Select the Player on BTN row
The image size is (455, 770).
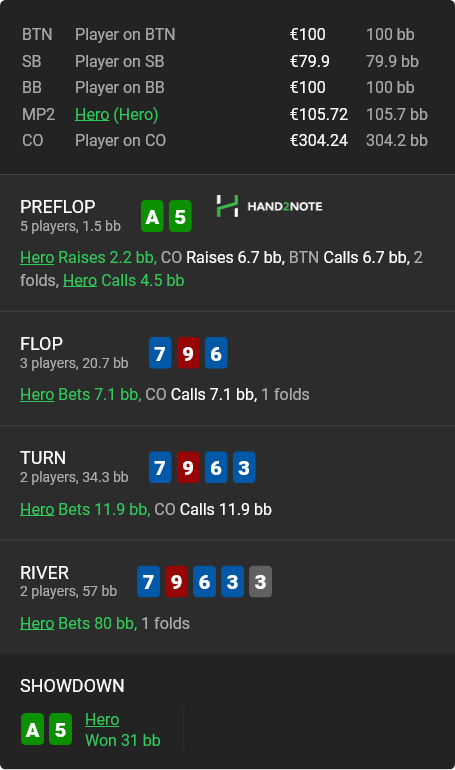pyautogui.click(x=225, y=34)
